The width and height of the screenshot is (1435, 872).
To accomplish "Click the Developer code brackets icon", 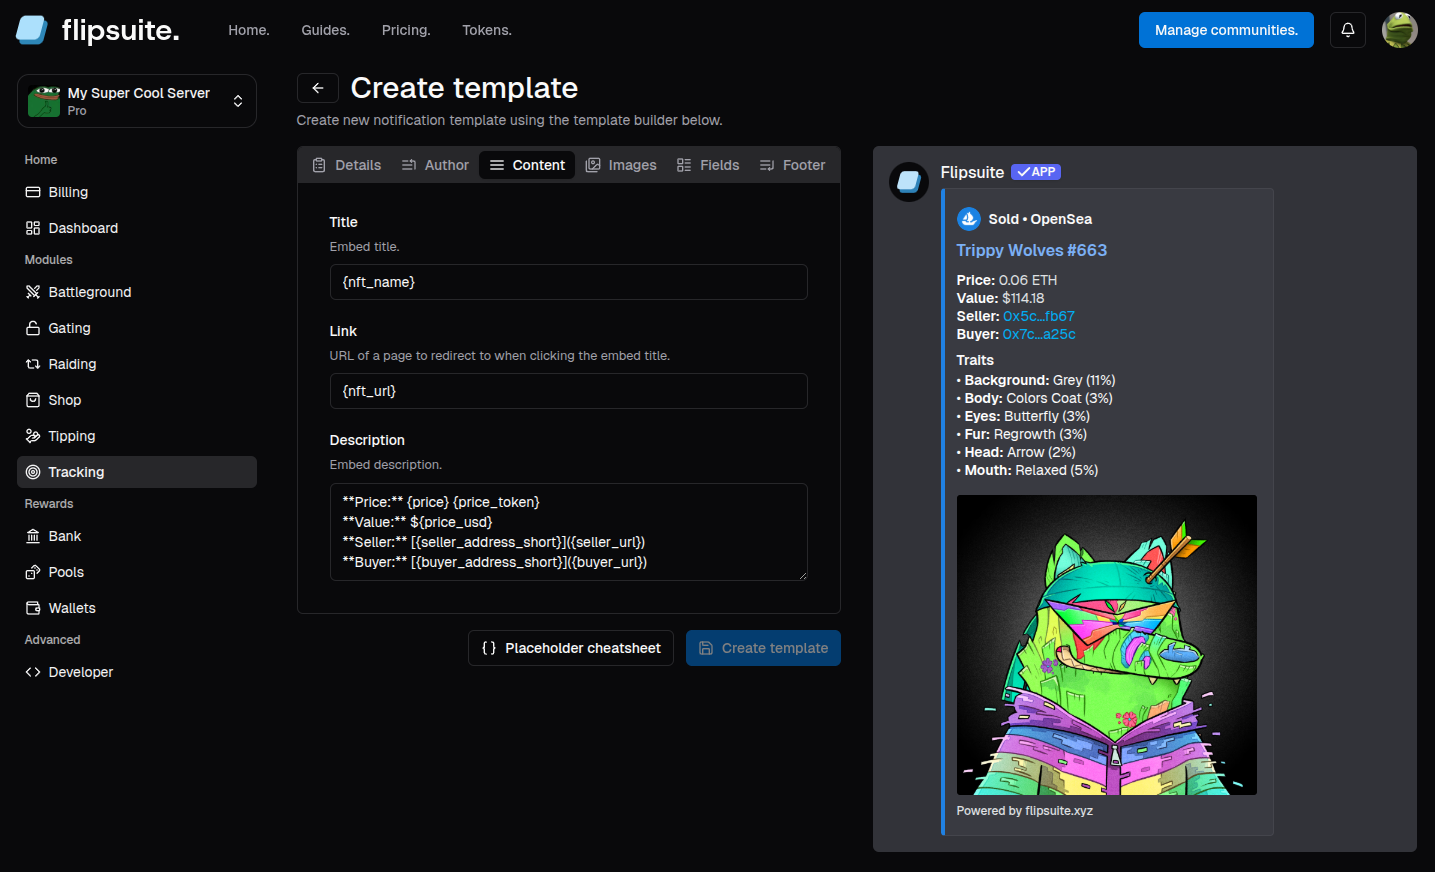I will tap(33, 672).
